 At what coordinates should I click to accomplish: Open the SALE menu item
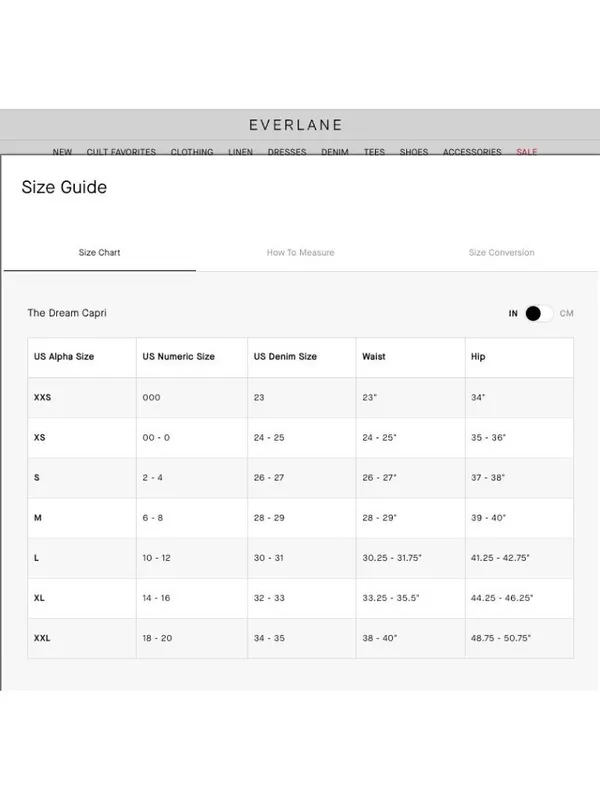pyautogui.click(x=527, y=152)
